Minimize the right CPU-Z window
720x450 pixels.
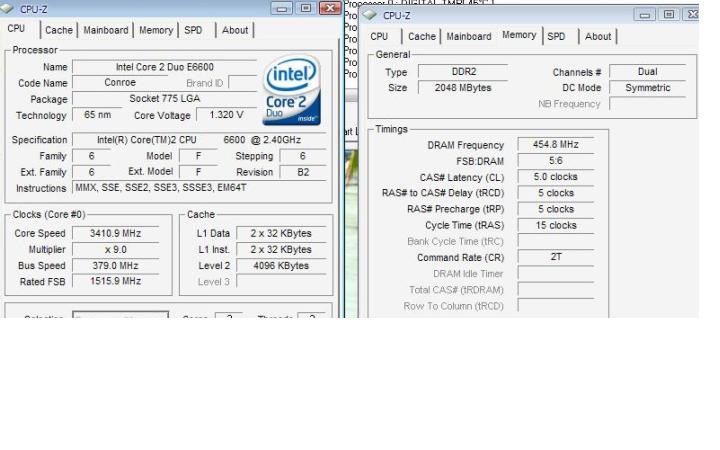coord(644,15)
